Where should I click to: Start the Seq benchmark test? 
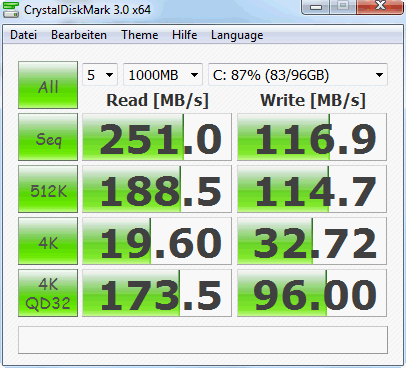point(48,137)
